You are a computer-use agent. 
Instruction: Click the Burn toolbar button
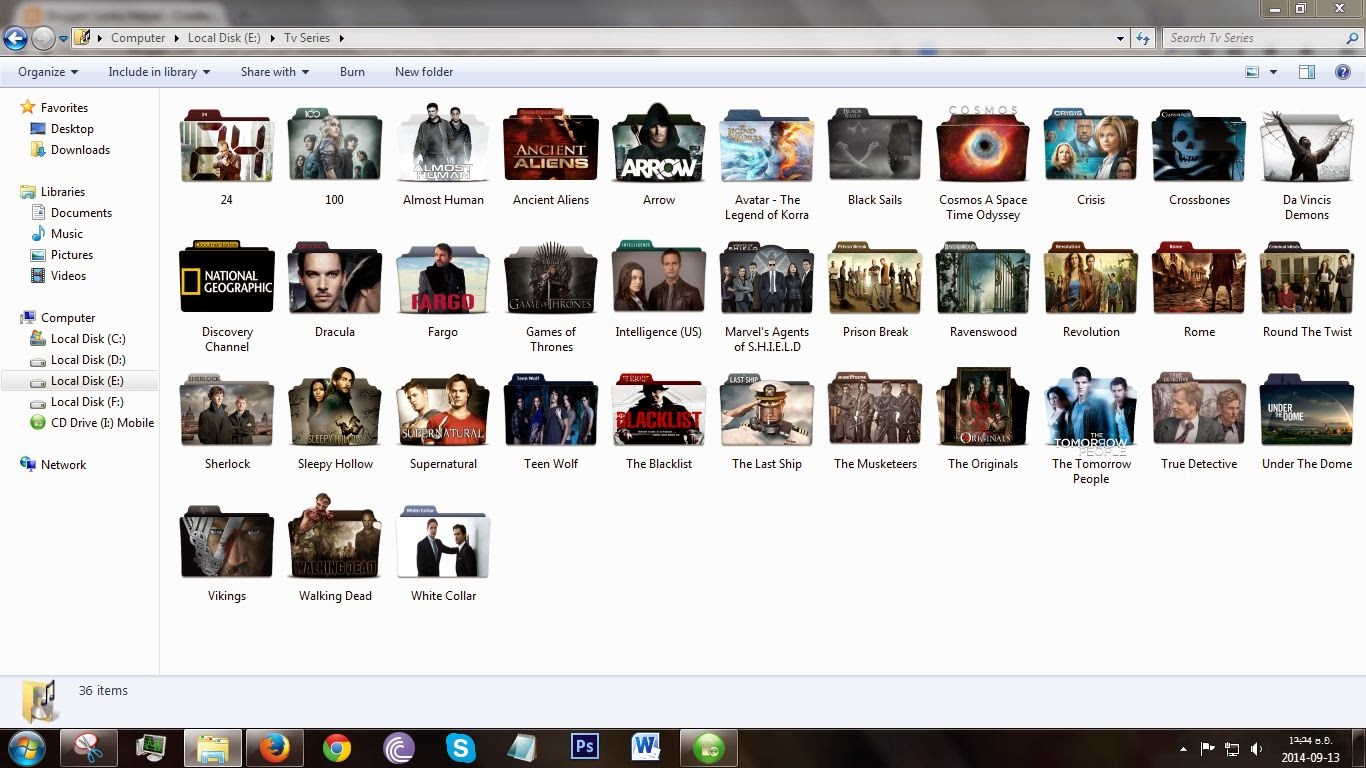[352, 72]
